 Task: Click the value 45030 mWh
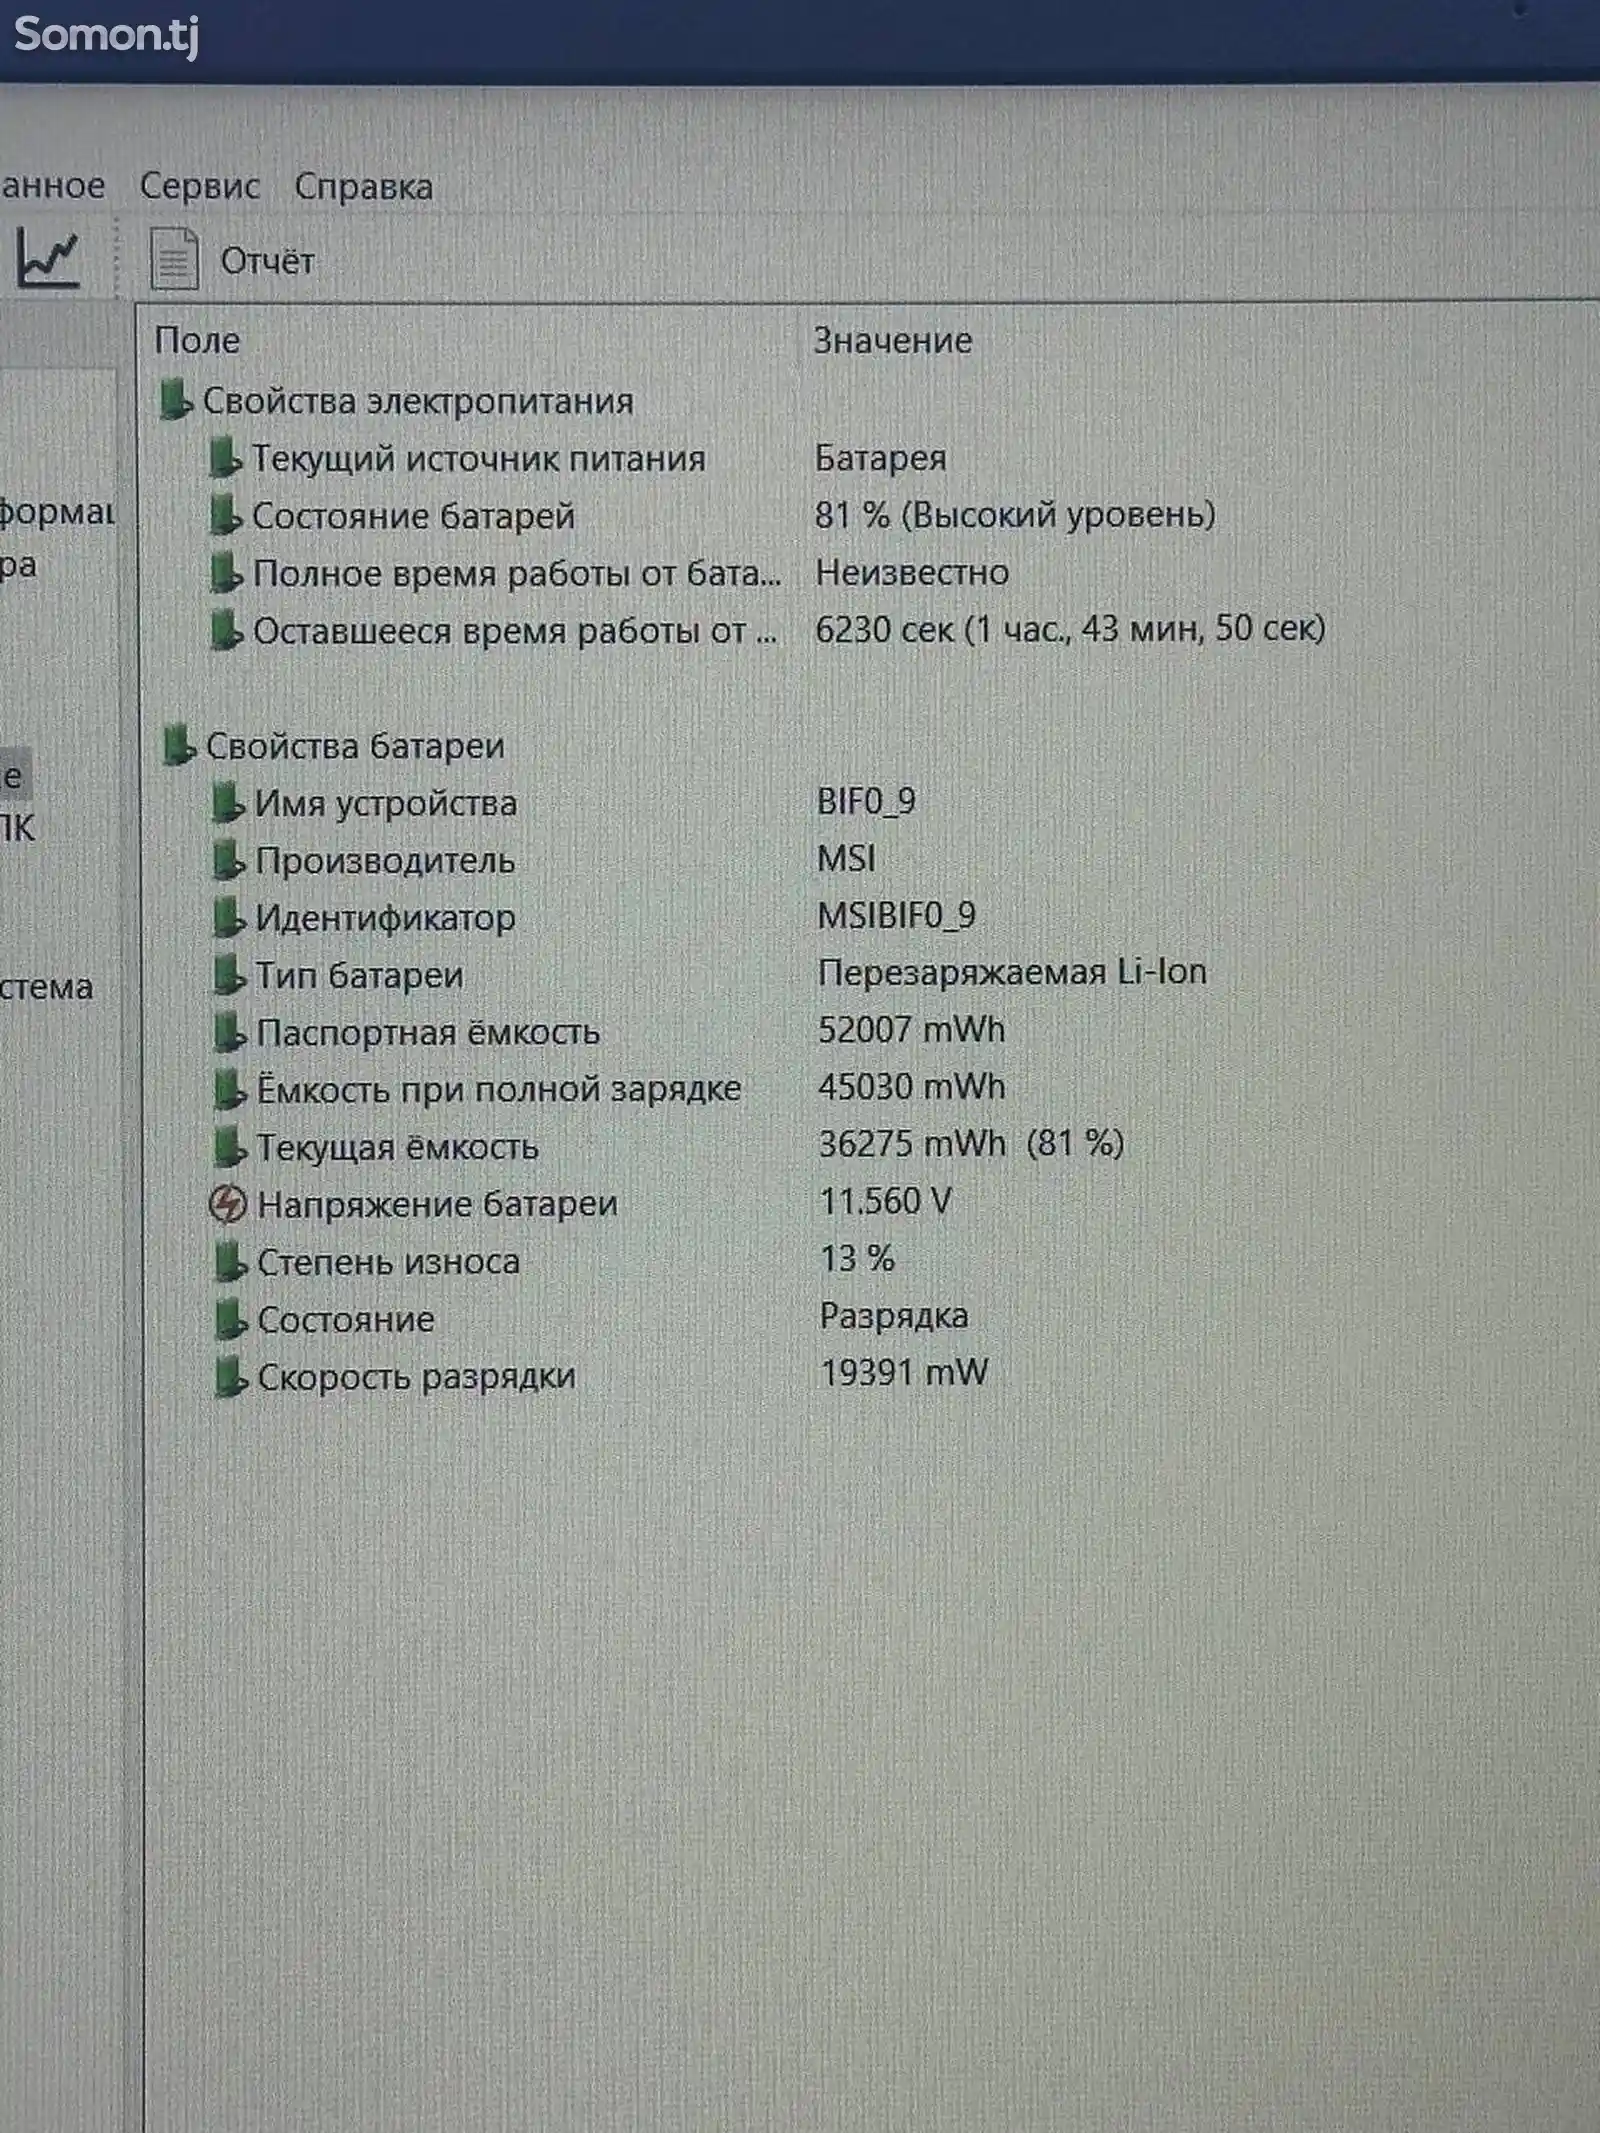pos(911,1087)
